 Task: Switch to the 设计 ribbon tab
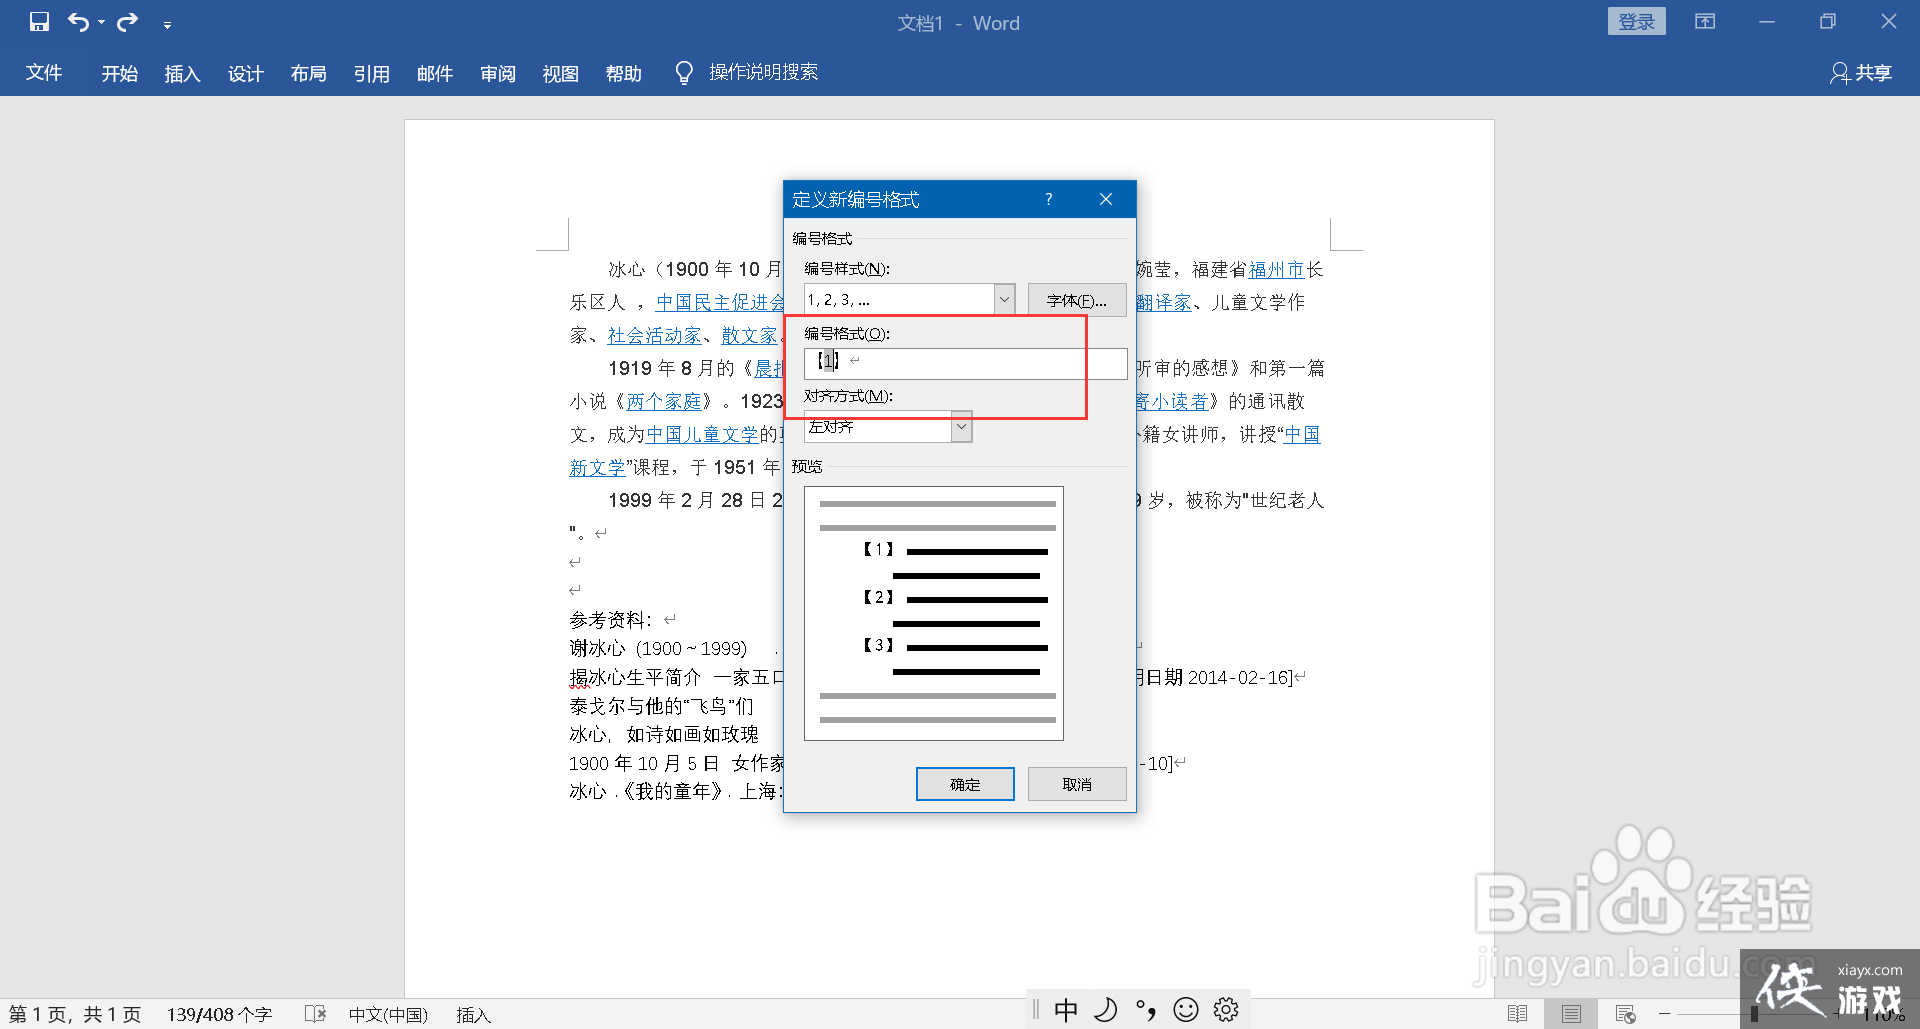tap(246, 73)
